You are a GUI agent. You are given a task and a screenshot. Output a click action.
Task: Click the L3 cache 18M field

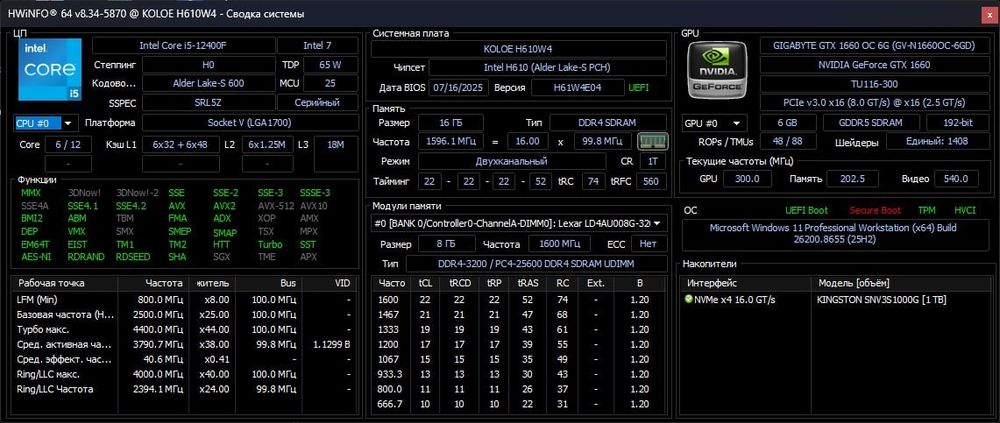pyautogui.click(x=335, y=145)
